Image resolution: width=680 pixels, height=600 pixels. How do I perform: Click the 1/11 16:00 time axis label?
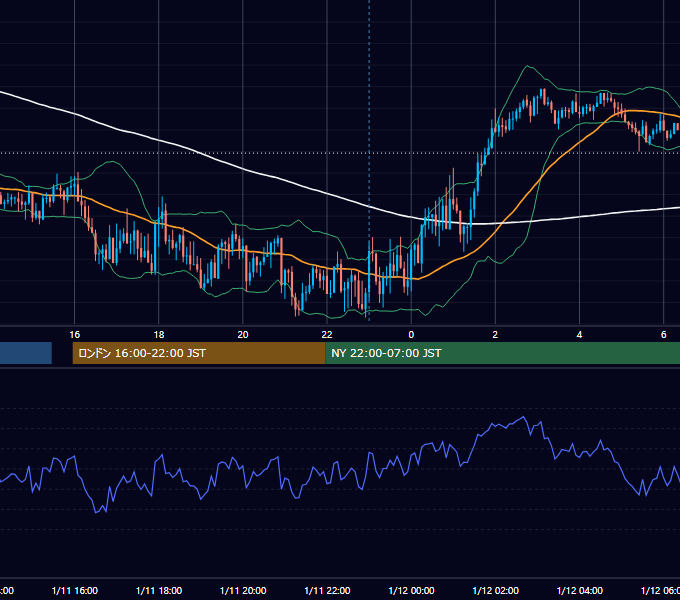[x=75, y=590]
